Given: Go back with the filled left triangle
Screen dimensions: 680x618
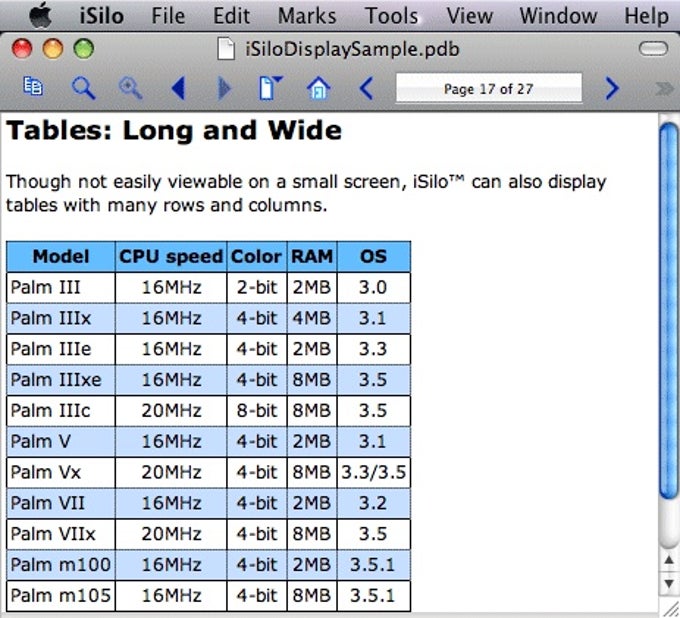Looking at the screenshot, I should click(x=179, y=88).
